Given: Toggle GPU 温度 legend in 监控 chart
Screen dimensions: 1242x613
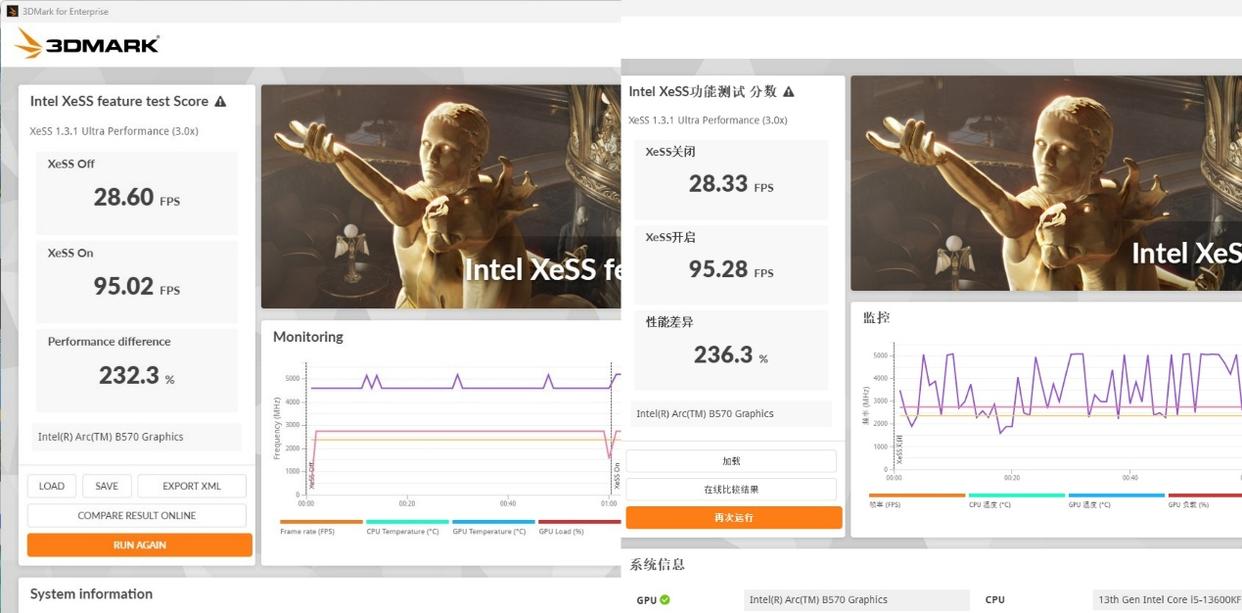Looking at the screenshot, I should [x=1116, y=500].
